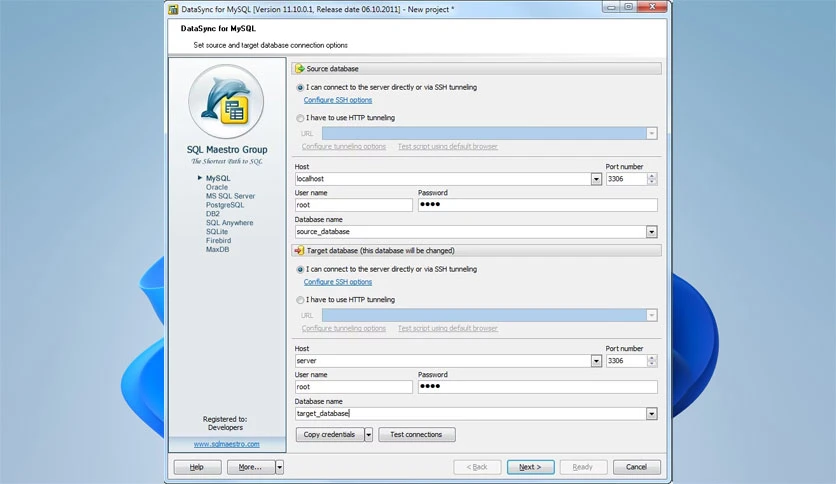Viewport: 836px width, 484px height.
Task: Close the DataSync window
Action: [x=653, y=7]
